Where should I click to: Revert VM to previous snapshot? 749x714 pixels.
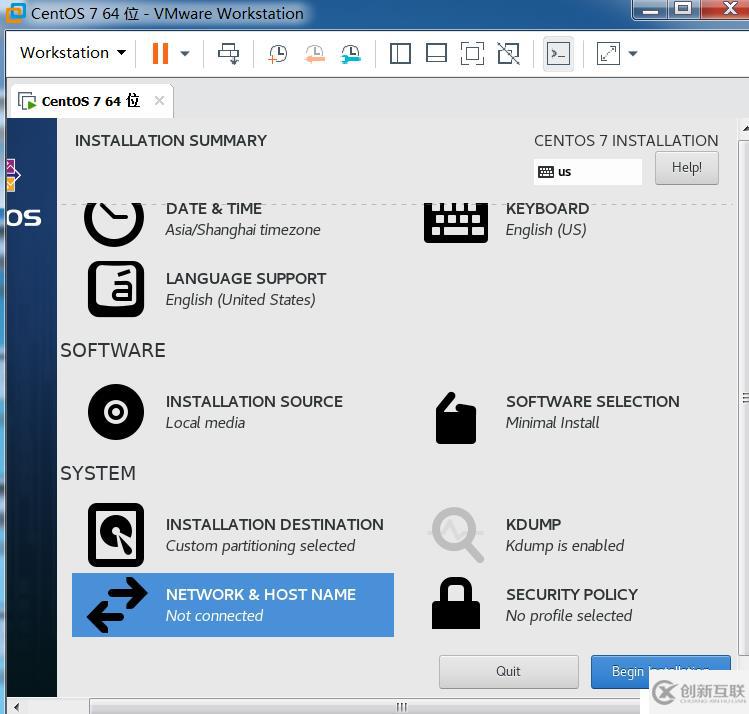click(314, 53)
